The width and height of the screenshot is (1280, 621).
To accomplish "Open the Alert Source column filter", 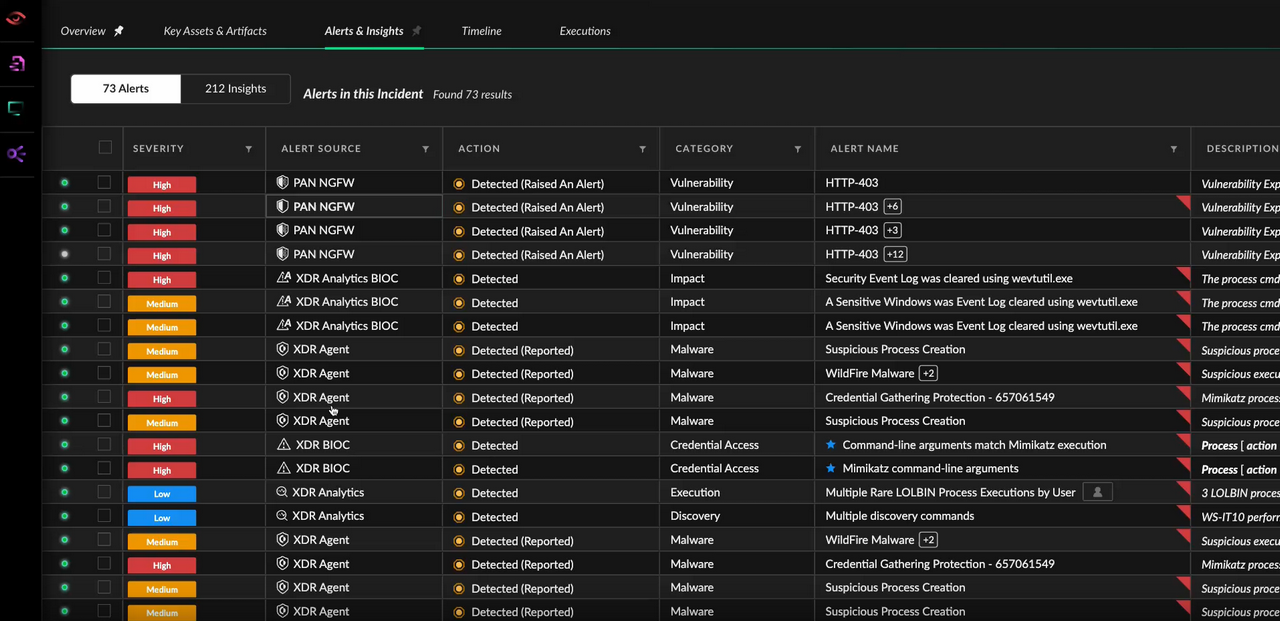I will tap(426, 149).
